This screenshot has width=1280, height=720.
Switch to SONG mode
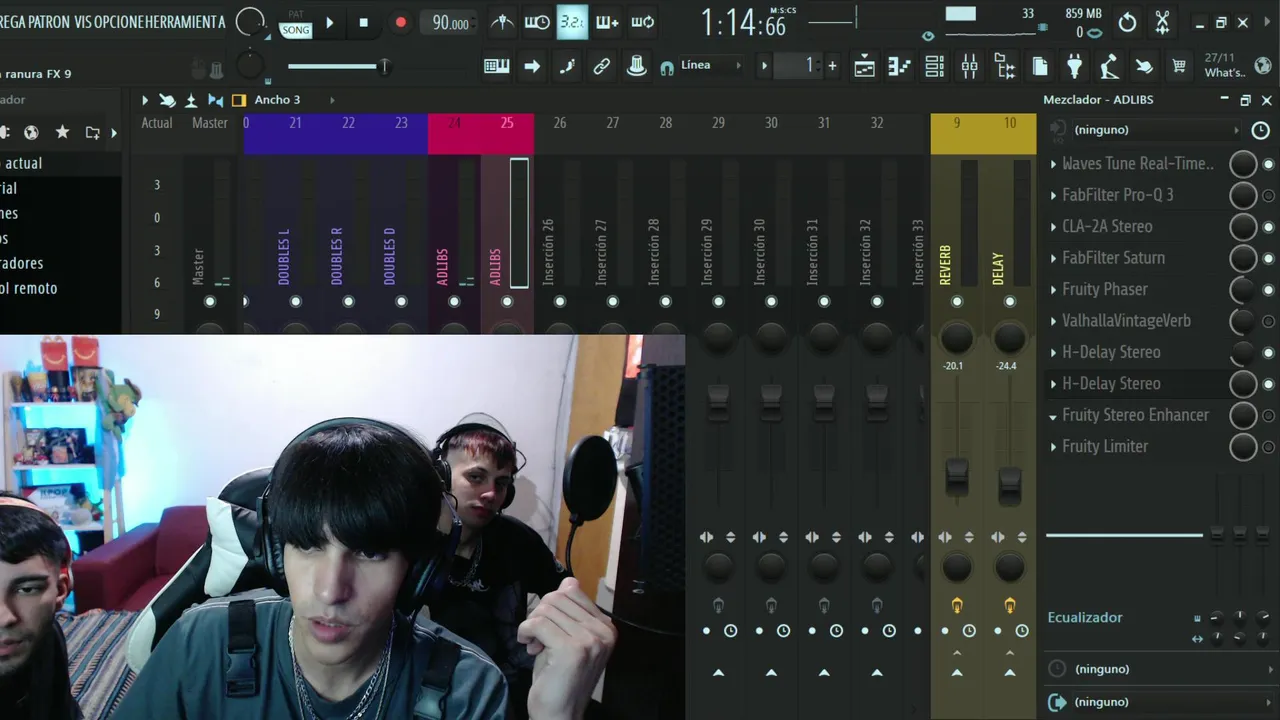coord(295,30)
